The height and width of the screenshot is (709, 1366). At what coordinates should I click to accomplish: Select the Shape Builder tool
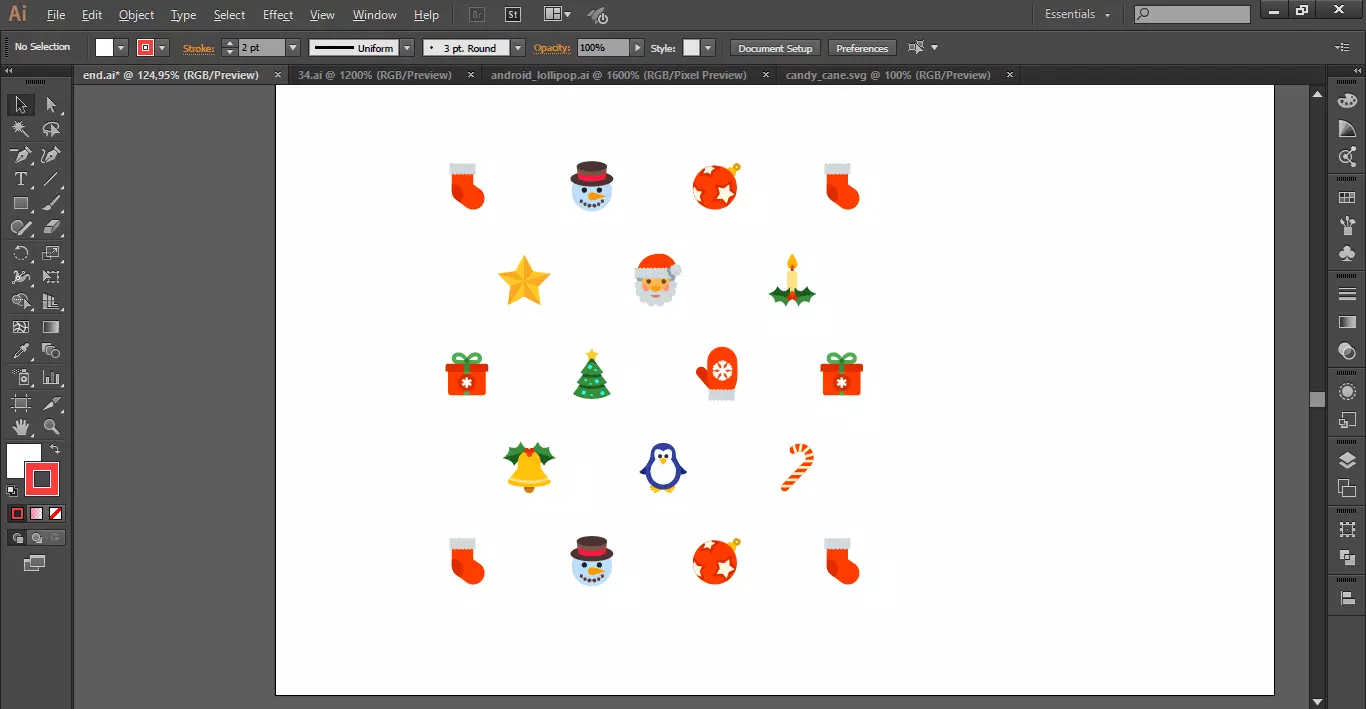[x=21, y=302]
